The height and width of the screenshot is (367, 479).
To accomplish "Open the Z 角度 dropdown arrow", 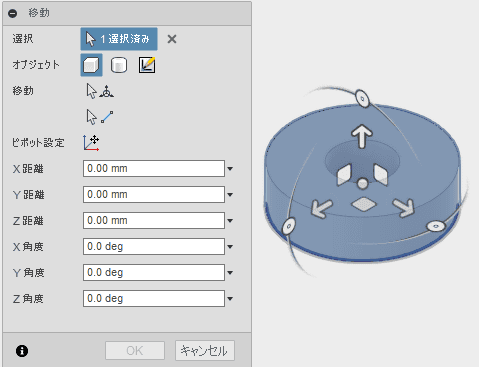I will tap(230, 299).
